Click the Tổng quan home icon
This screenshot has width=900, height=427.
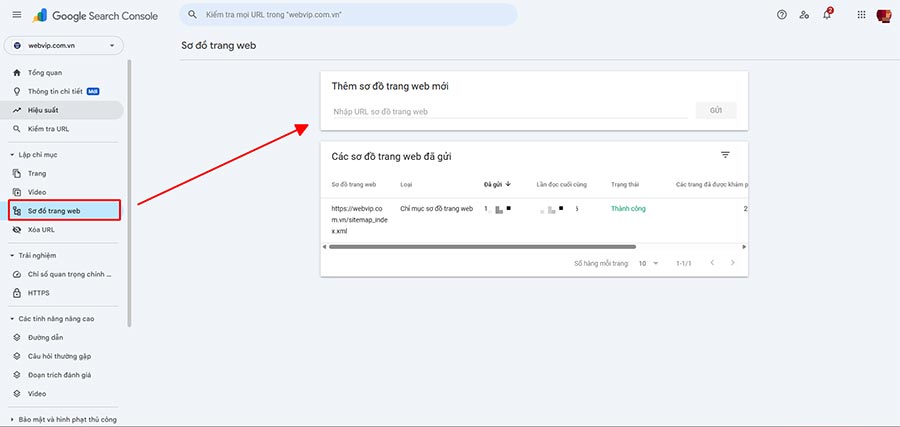[17, 73]
